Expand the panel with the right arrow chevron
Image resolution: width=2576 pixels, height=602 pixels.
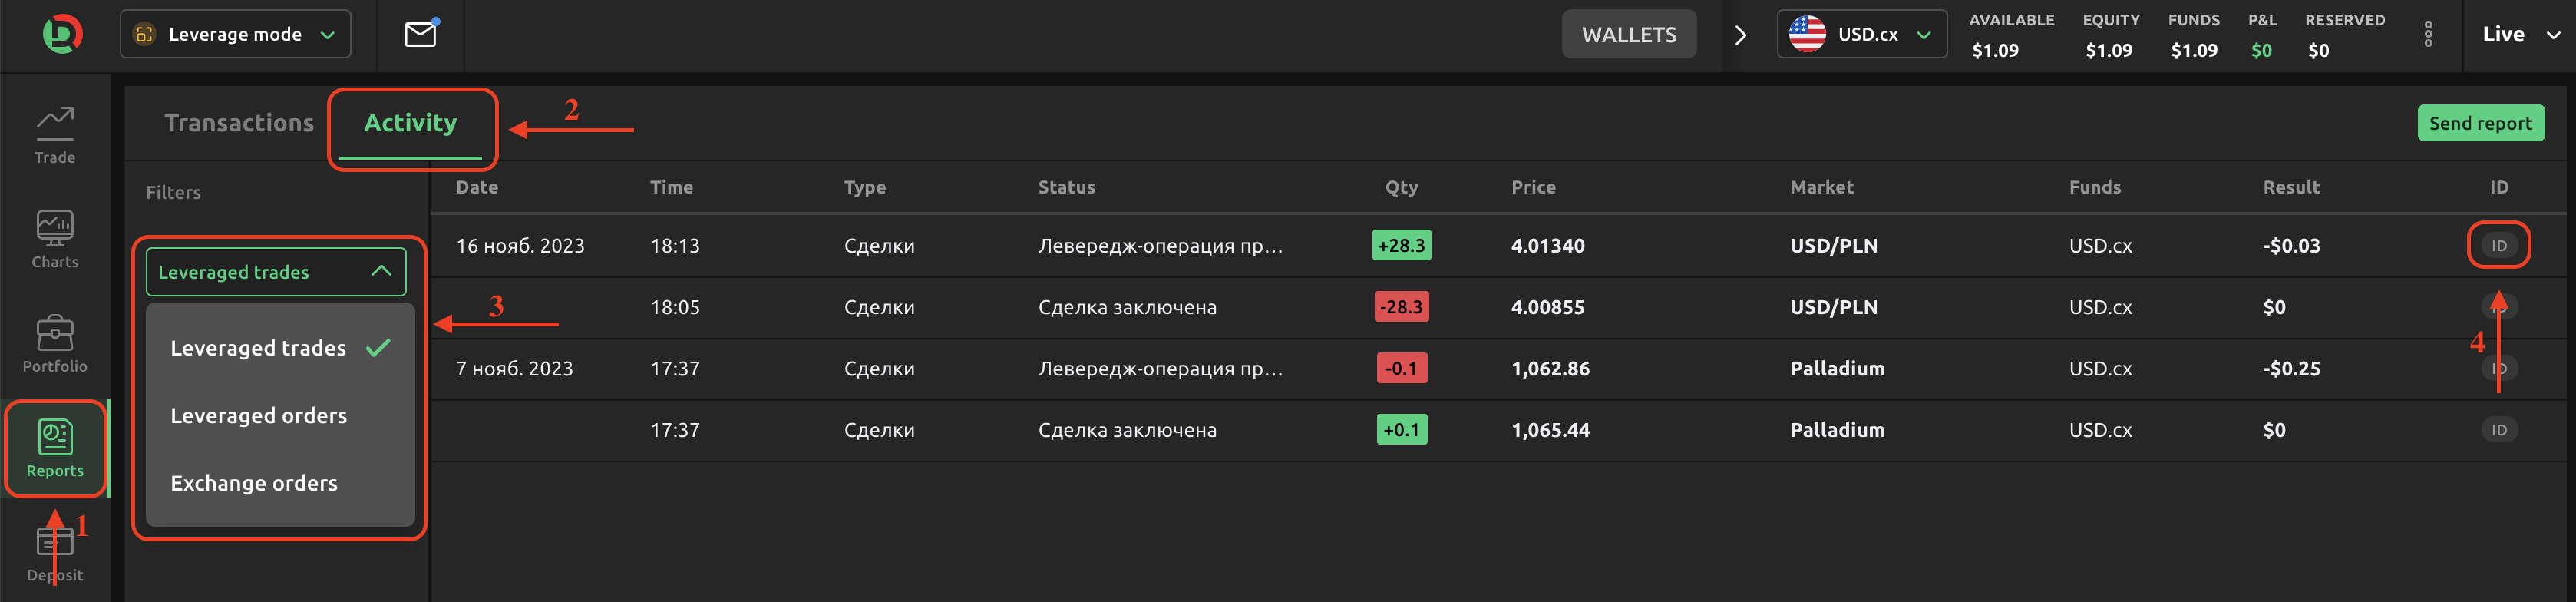(x=1741, y=33)
